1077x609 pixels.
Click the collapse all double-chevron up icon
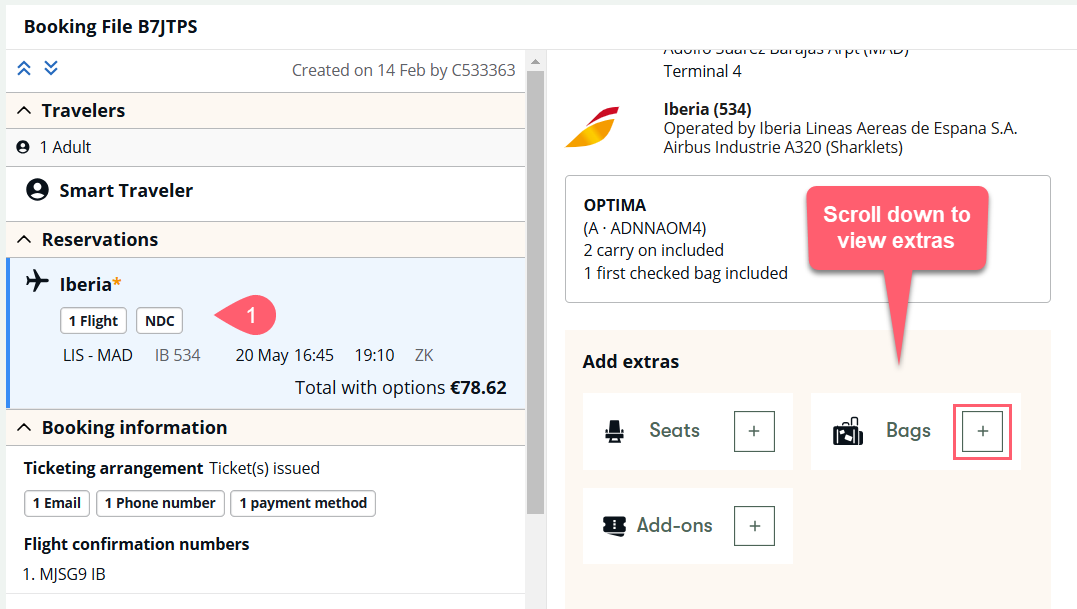(24, 68)
